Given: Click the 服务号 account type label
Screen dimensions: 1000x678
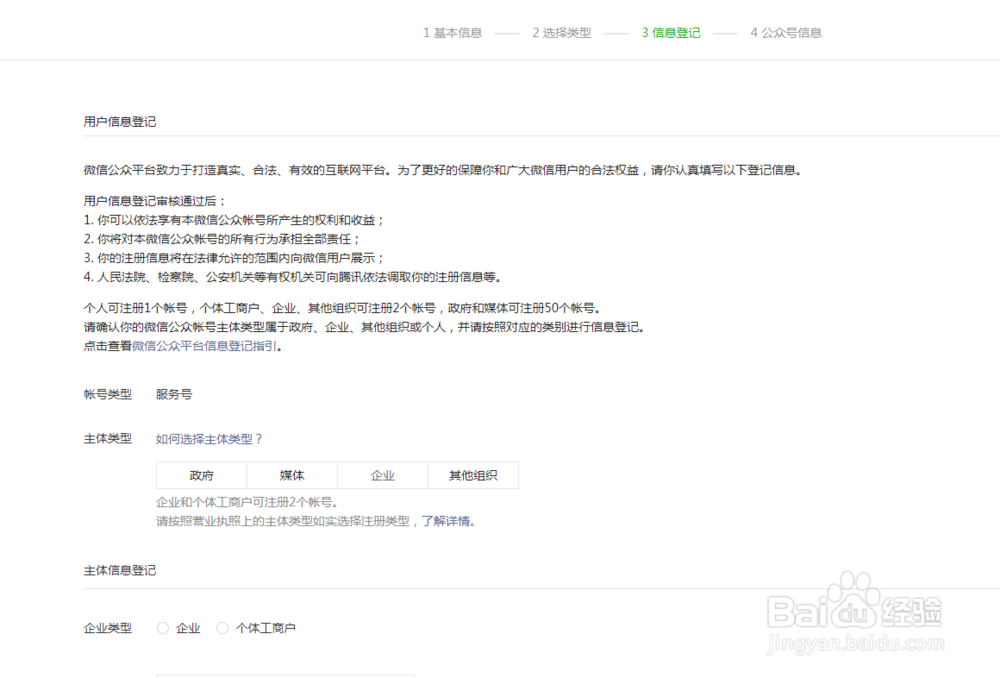Looking at the screenshot, I should point(172,394).
